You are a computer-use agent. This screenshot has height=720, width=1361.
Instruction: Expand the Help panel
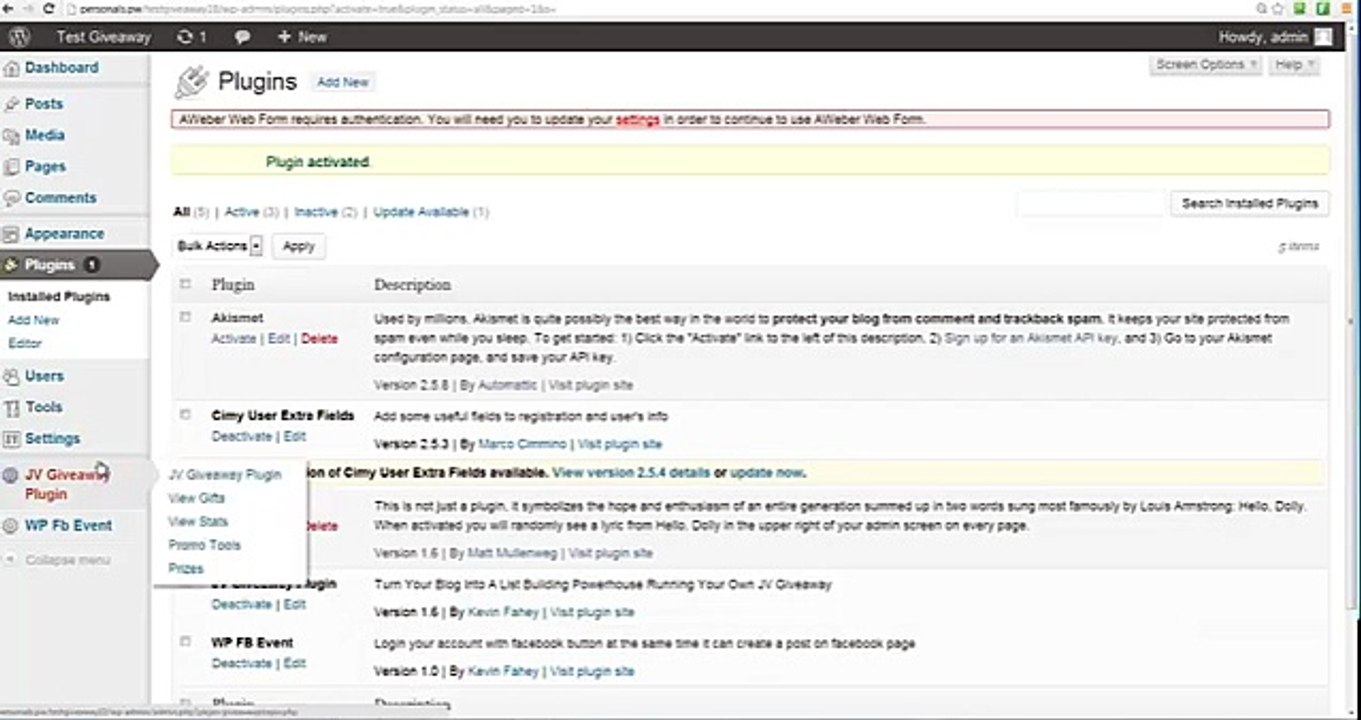coord(1294,65)
